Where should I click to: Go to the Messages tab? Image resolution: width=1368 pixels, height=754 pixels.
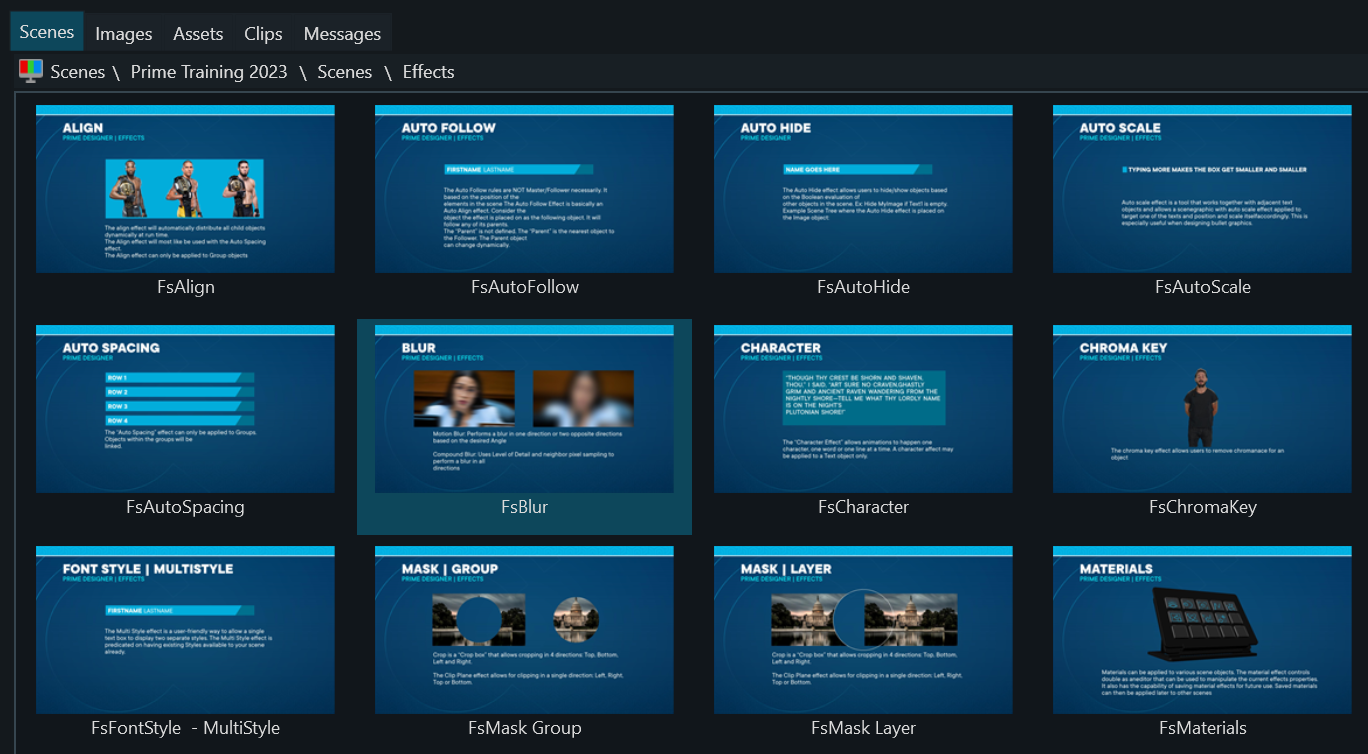pos(342,33)
